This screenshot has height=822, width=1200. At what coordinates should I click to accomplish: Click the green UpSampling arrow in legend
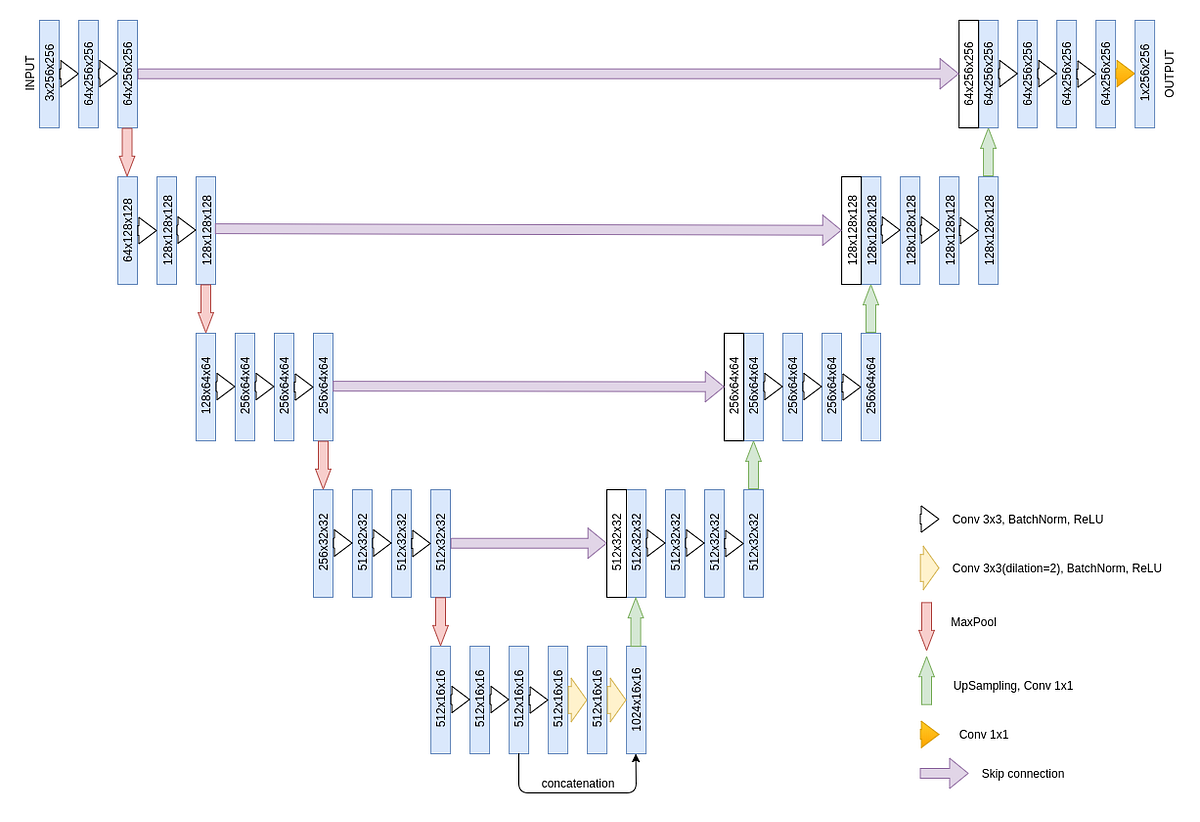(926, 681)
